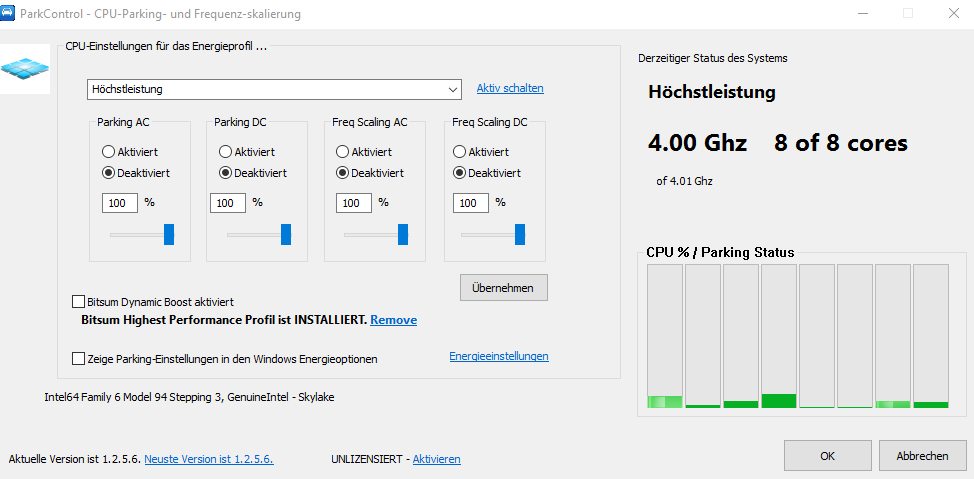Image resolution: width=974 pixels, height=479 pixels.
Task: Open the Höchstleistung power profile dropdown
Action: 274,89
